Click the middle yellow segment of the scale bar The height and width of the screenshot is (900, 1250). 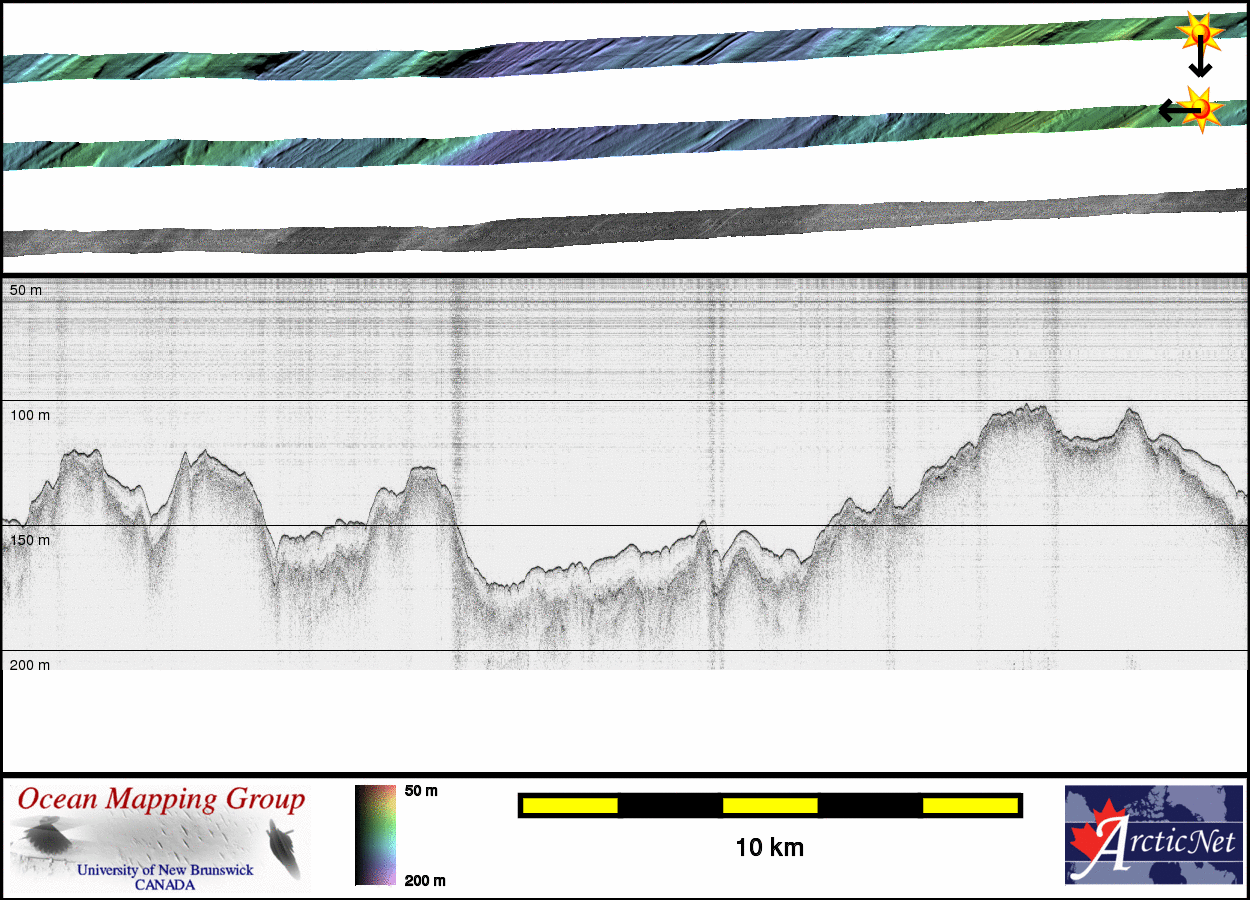click(770, 805)
